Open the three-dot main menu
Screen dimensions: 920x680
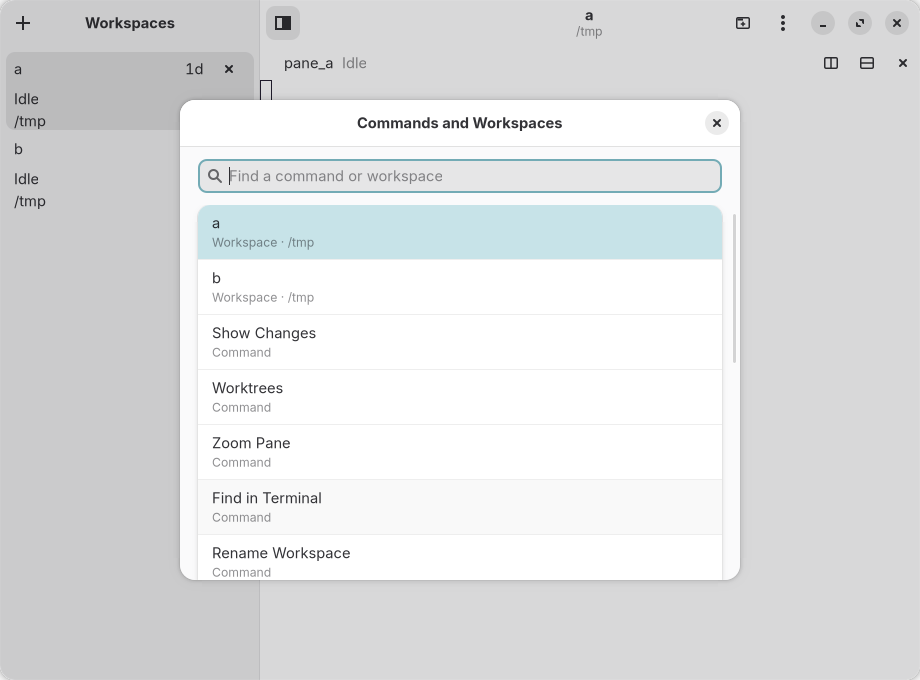[783, 23]
